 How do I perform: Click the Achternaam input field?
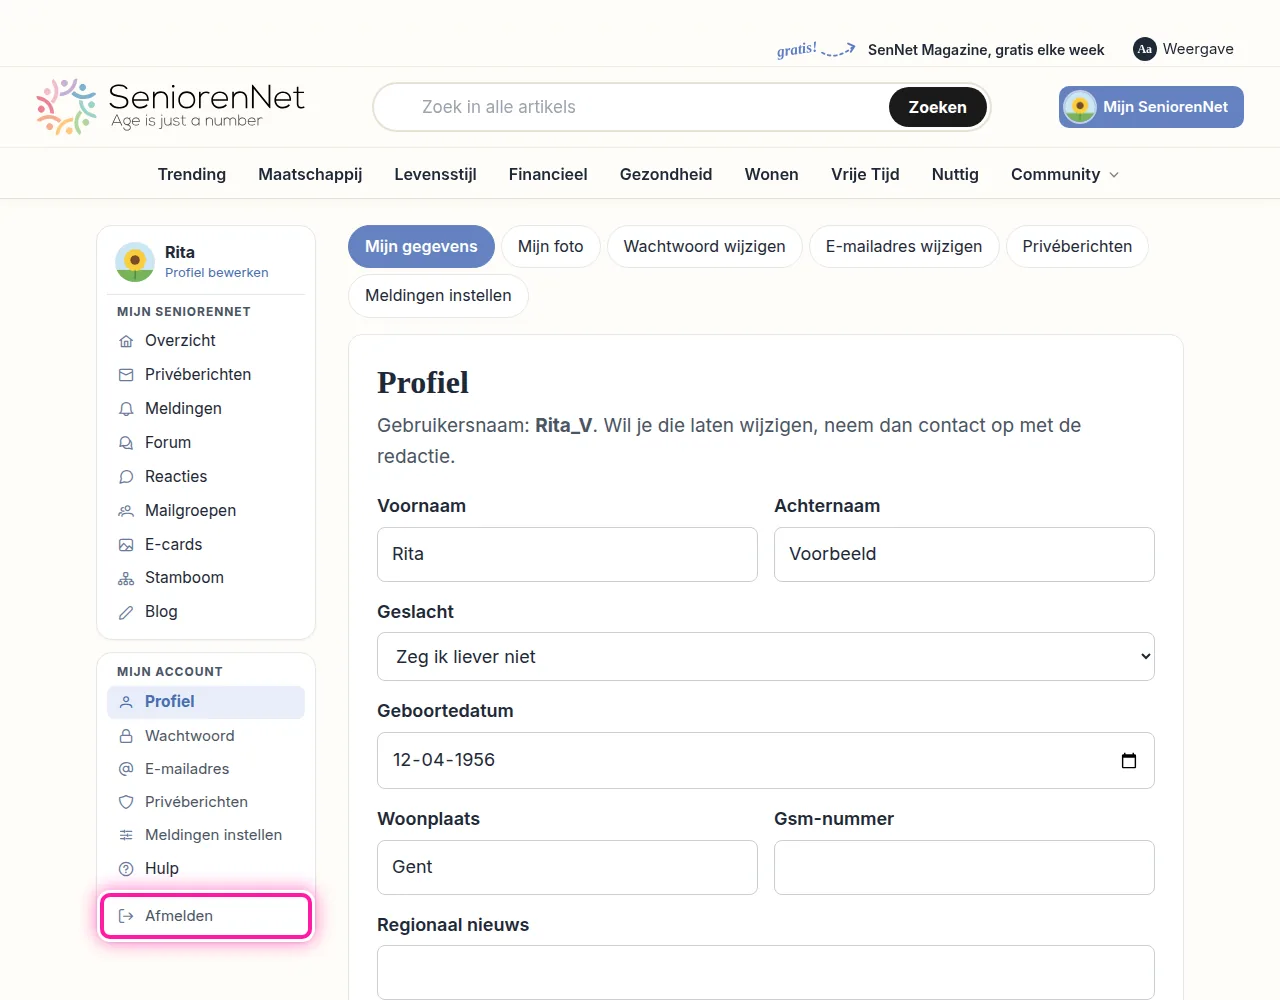coord(964,555)
